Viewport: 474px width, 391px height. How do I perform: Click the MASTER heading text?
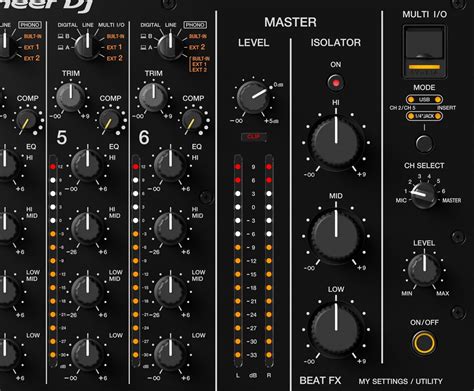[290, 22]
